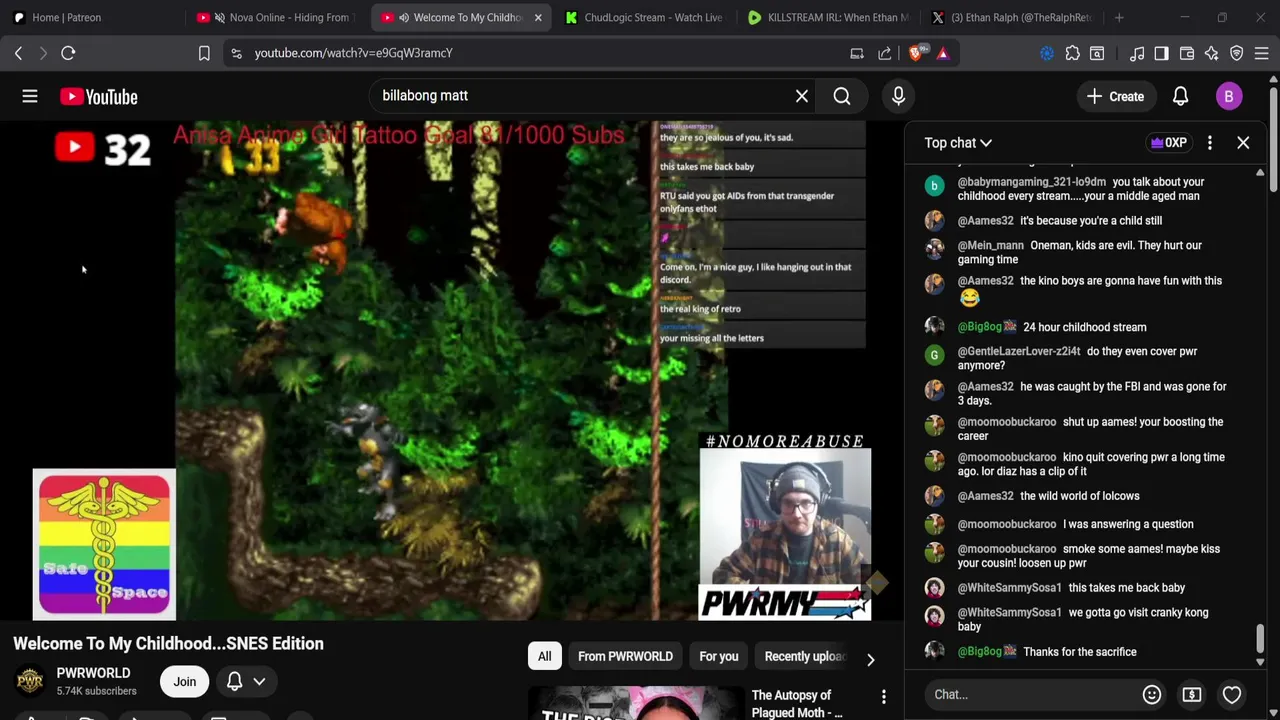Open more options for Autopsy of Plagued Moth video

pos(883,696)
